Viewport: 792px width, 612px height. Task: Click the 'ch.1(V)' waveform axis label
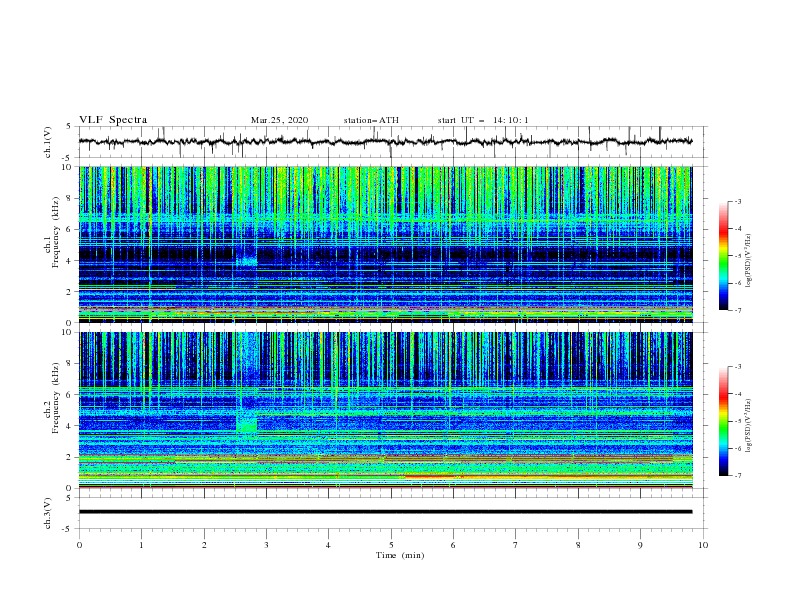(x=48, y=142)
